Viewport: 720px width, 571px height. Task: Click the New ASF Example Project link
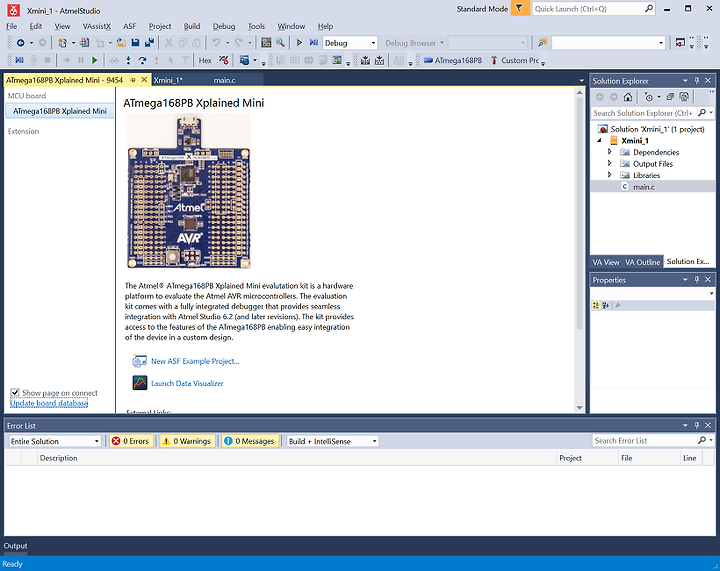click(195, 361)
